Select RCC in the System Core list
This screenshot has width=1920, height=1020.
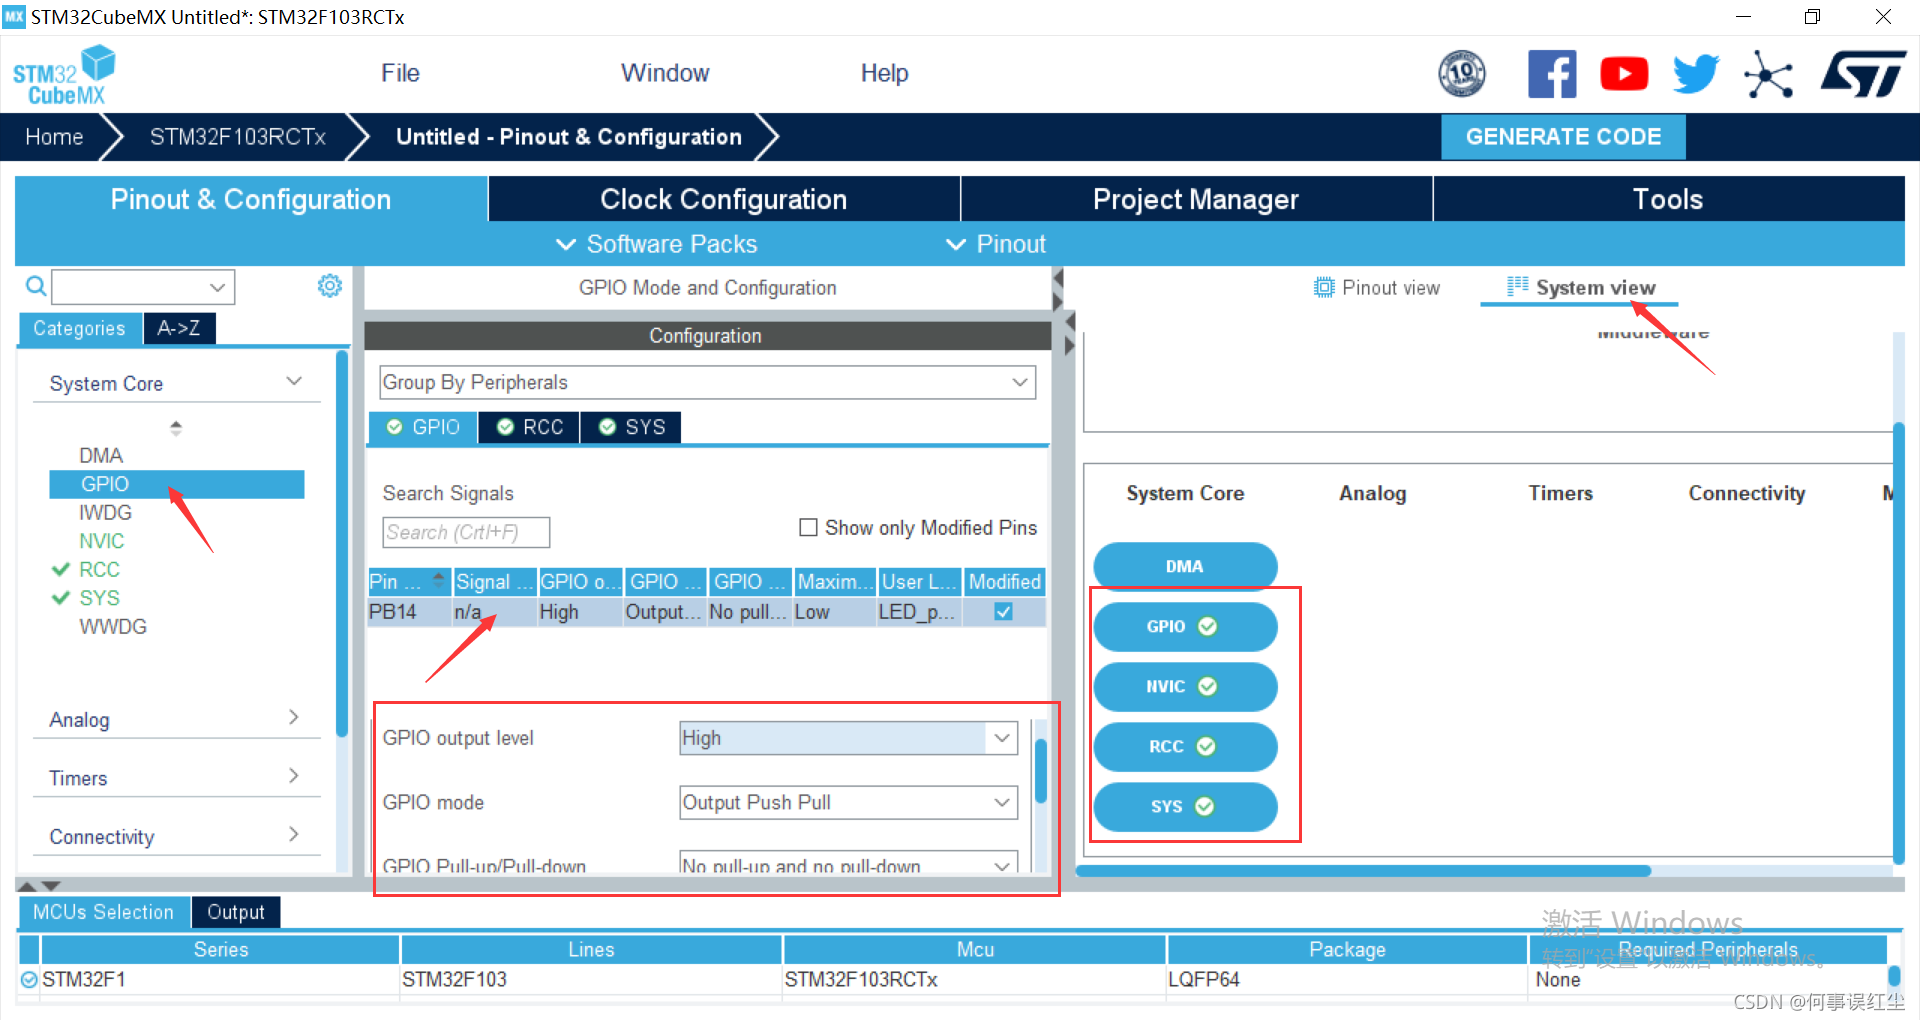pos(99,569)
